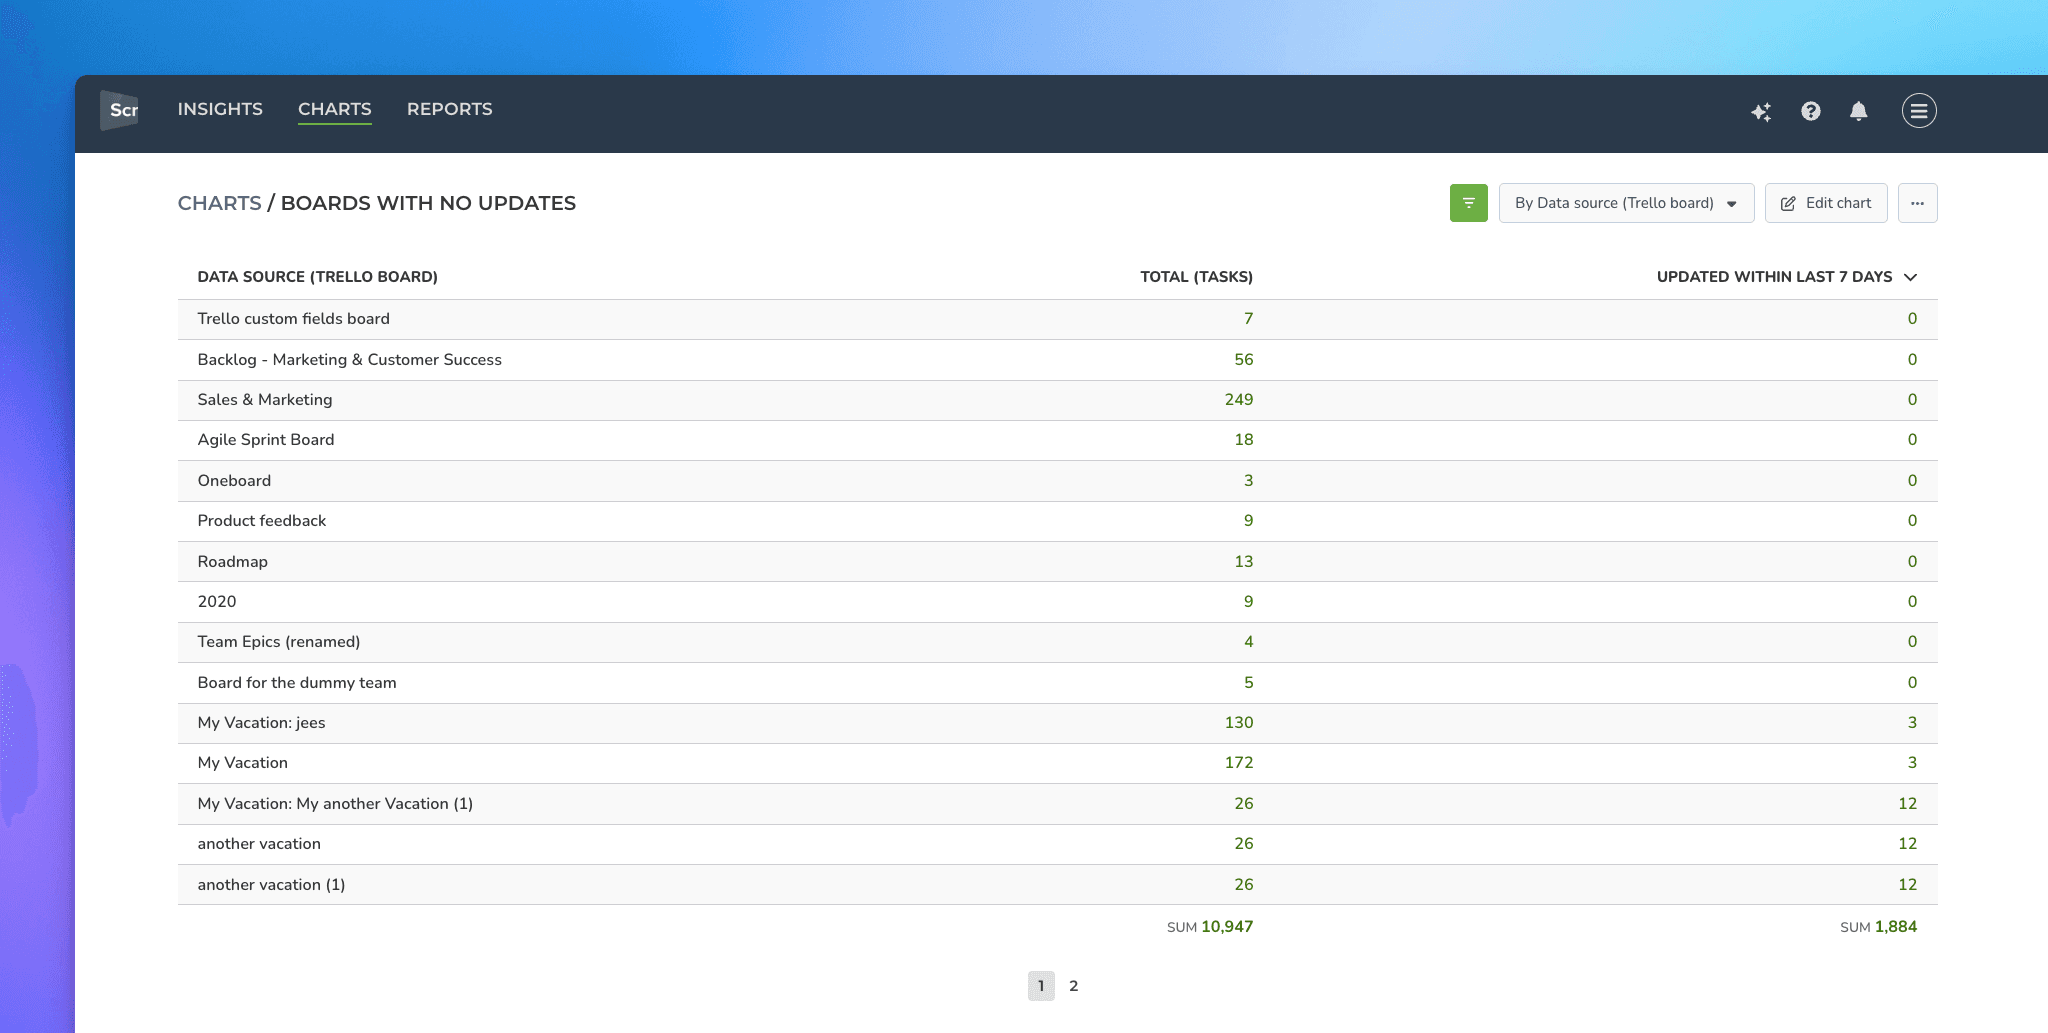The width and height of the screenshot is (2048, 1033).
Task: Select Team Epics (renamed) board name
Action: tap(279, 642)
